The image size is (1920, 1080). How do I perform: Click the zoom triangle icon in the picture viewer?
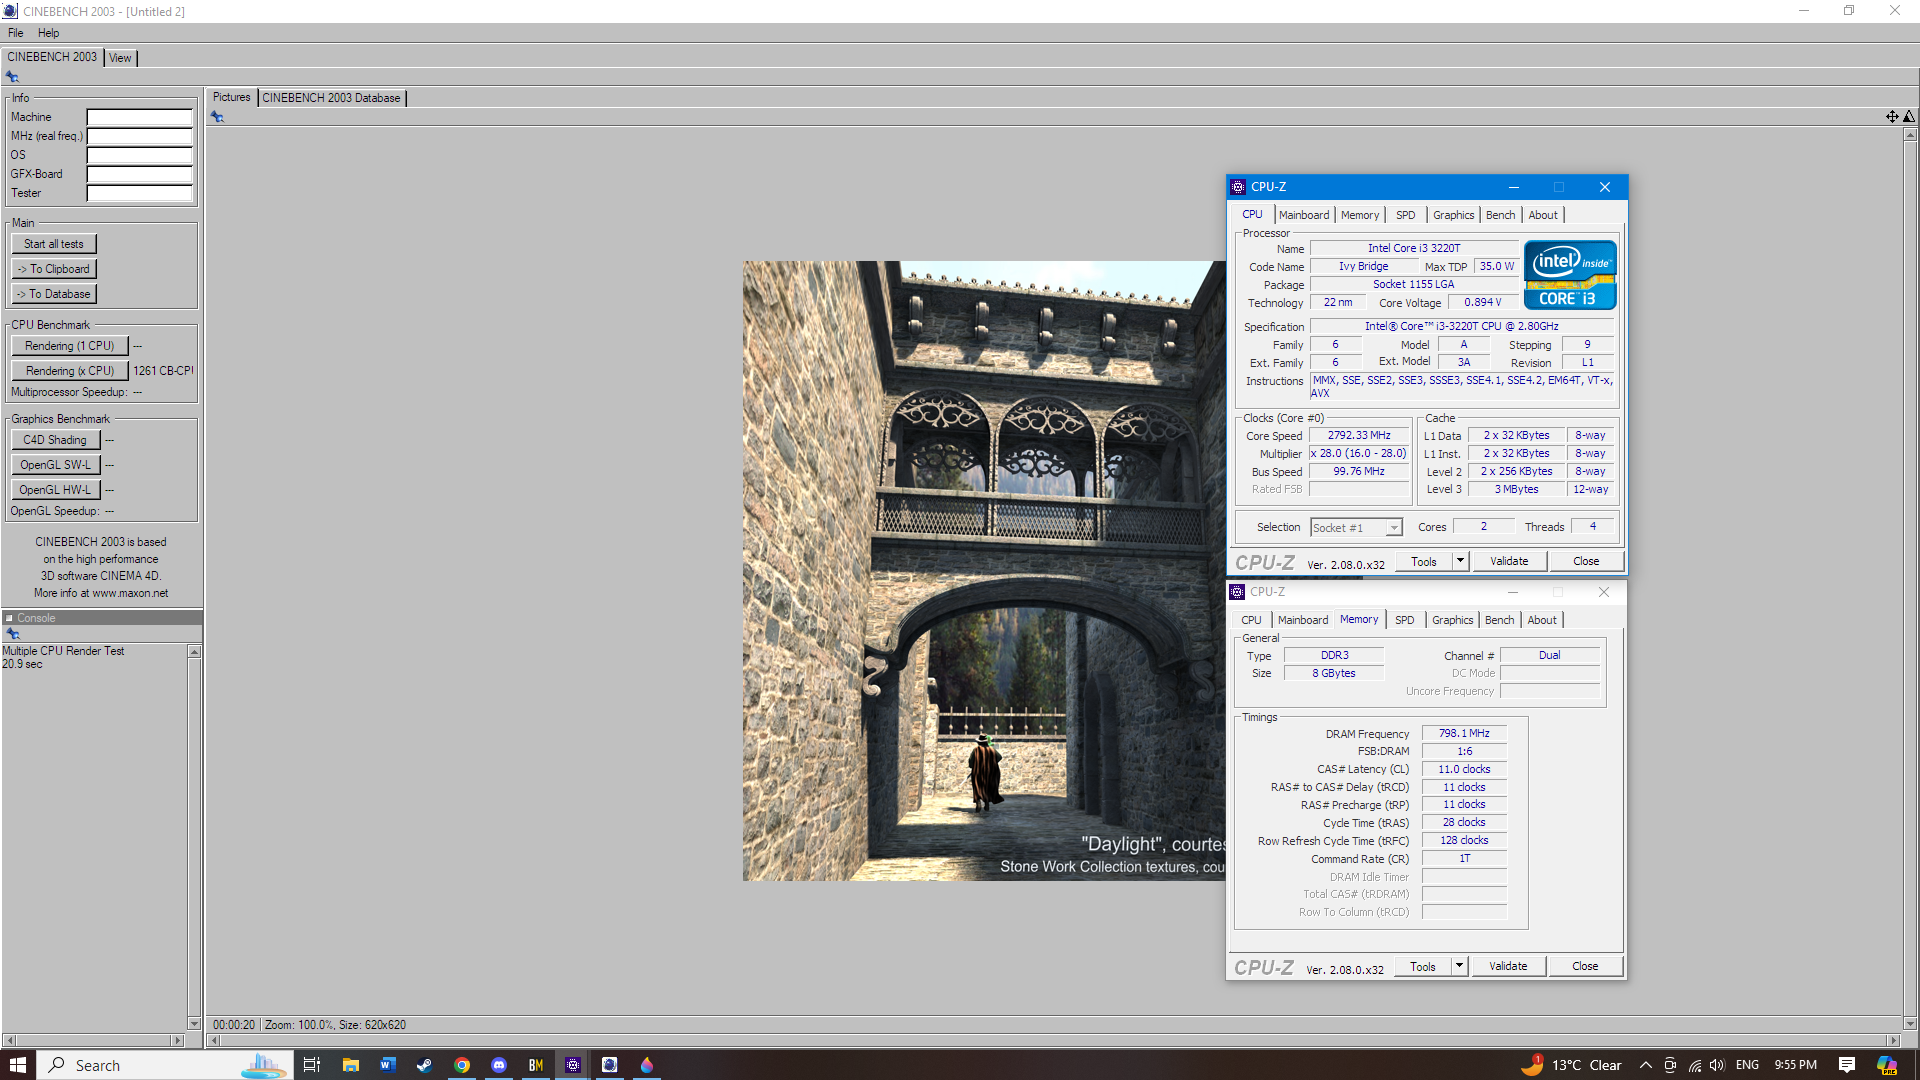coord(1909,117)
